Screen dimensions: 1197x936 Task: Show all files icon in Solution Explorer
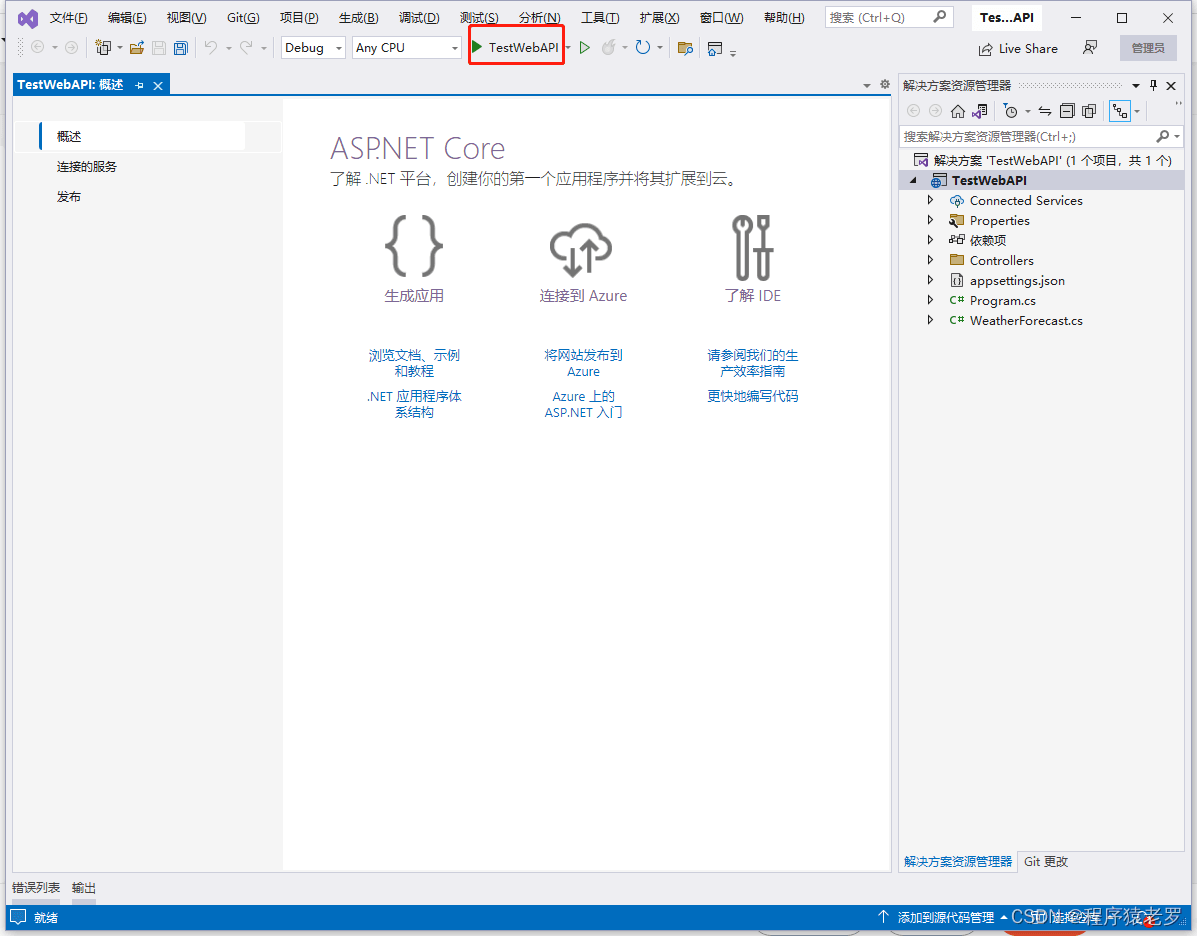click(1089, 111)
